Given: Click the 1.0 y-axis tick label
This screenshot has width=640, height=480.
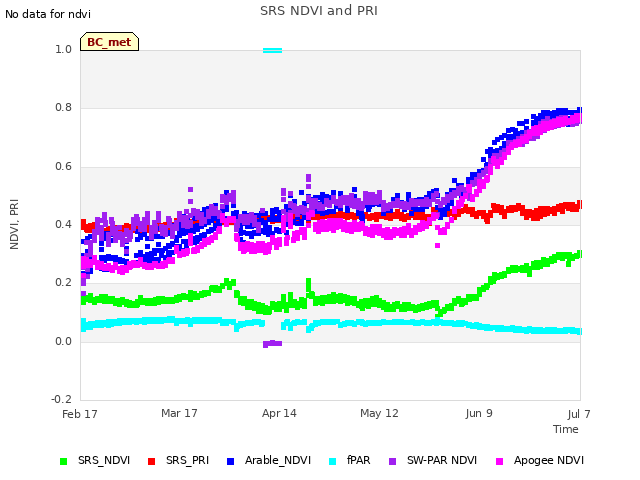Looking at the screenshot, I should tap(63, 49).
